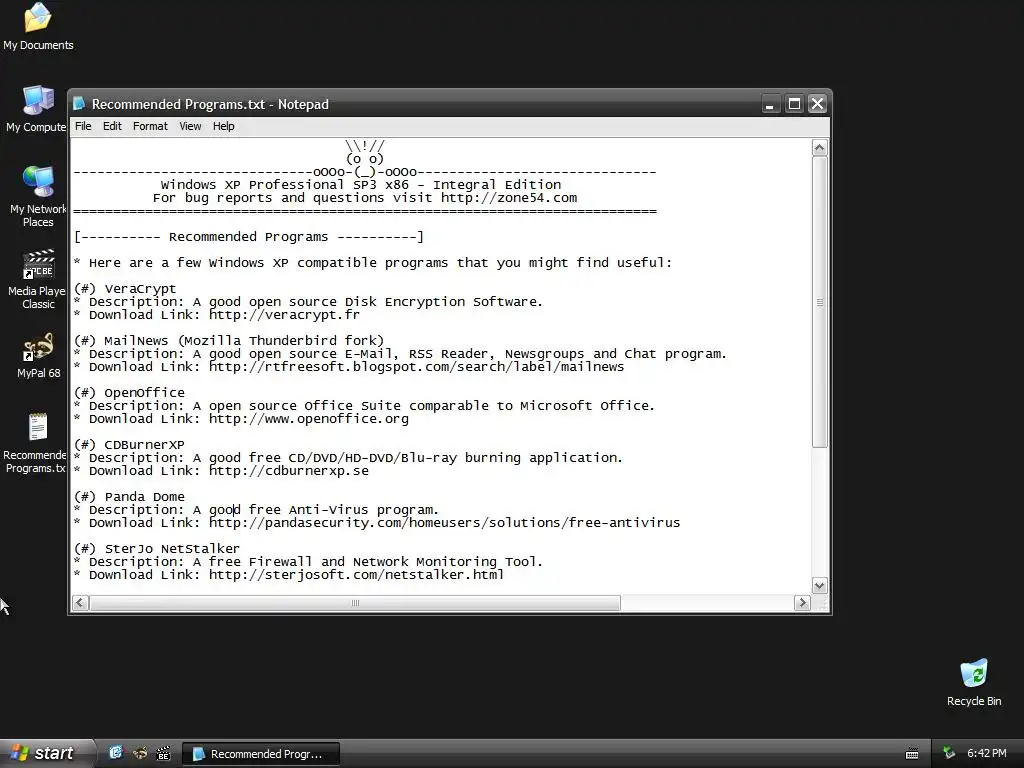This screenshot has width=1024, height=768.
Task: Click the http://veracrypt.fr link text
Action: pos(284,315)
